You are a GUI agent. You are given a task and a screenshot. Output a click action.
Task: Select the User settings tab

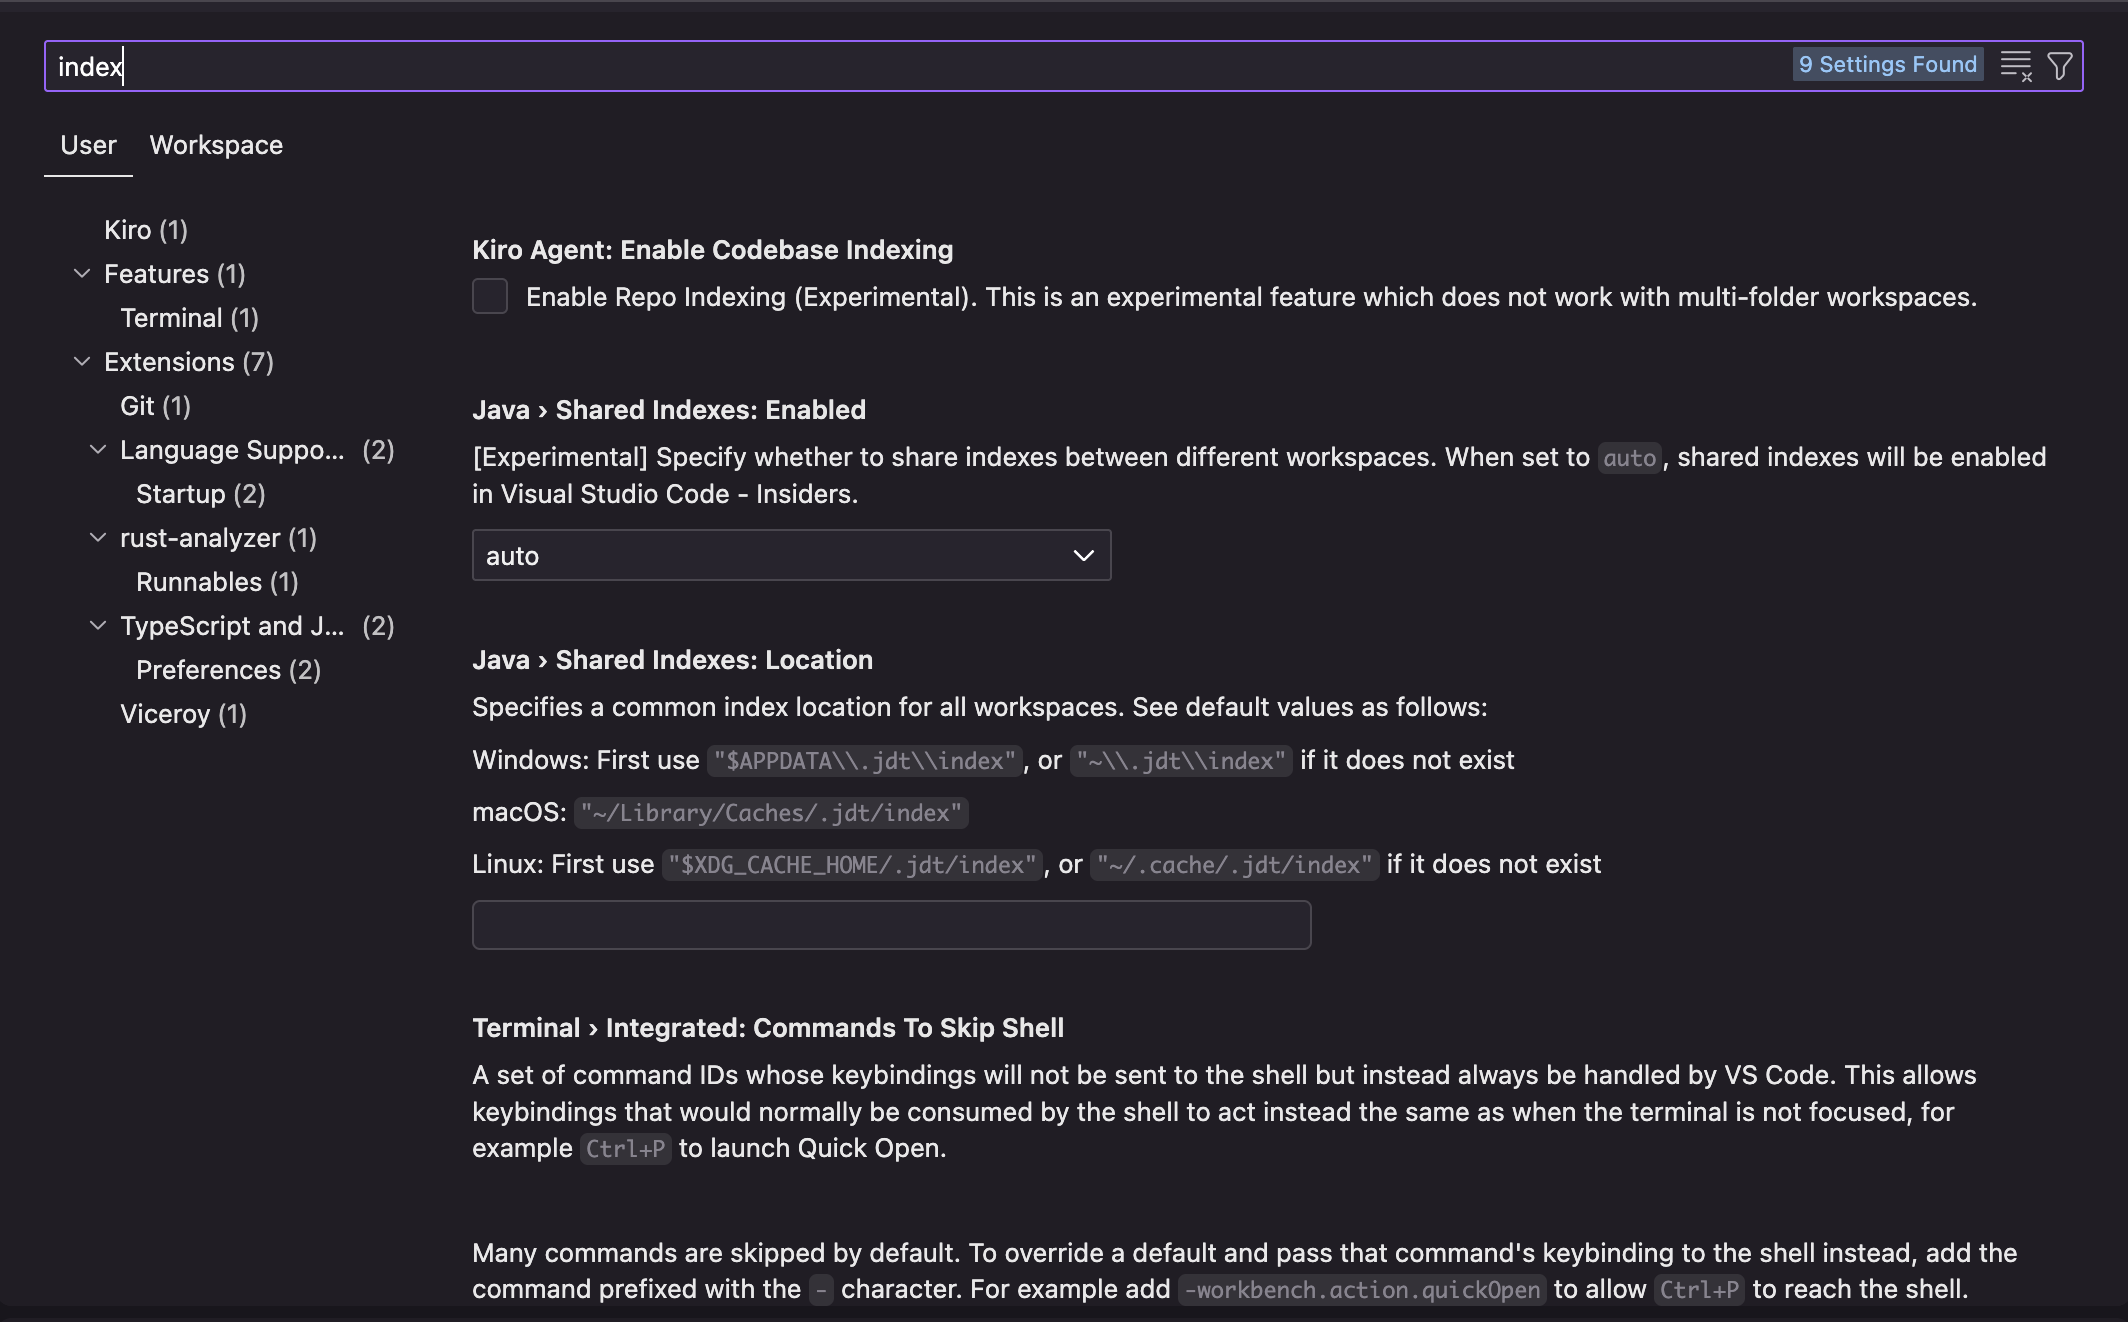pyautogui.click(x=88, y=145)
